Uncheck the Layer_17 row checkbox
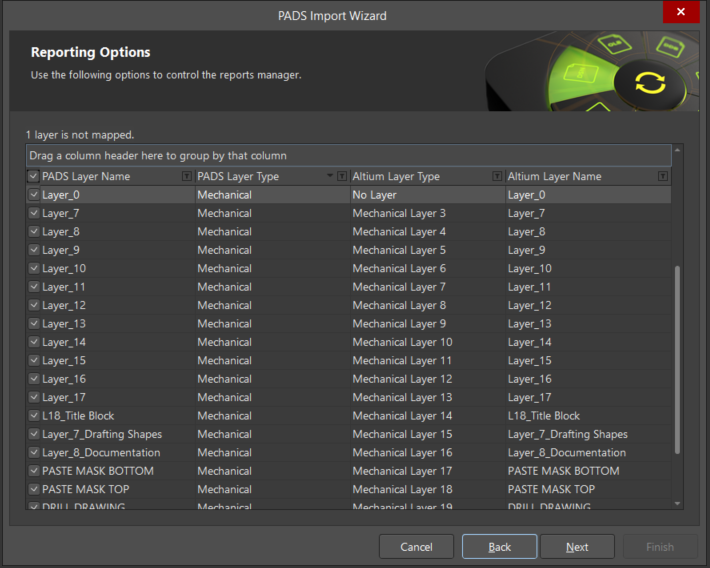The image size is (710, 568). [x=34, y=397]
